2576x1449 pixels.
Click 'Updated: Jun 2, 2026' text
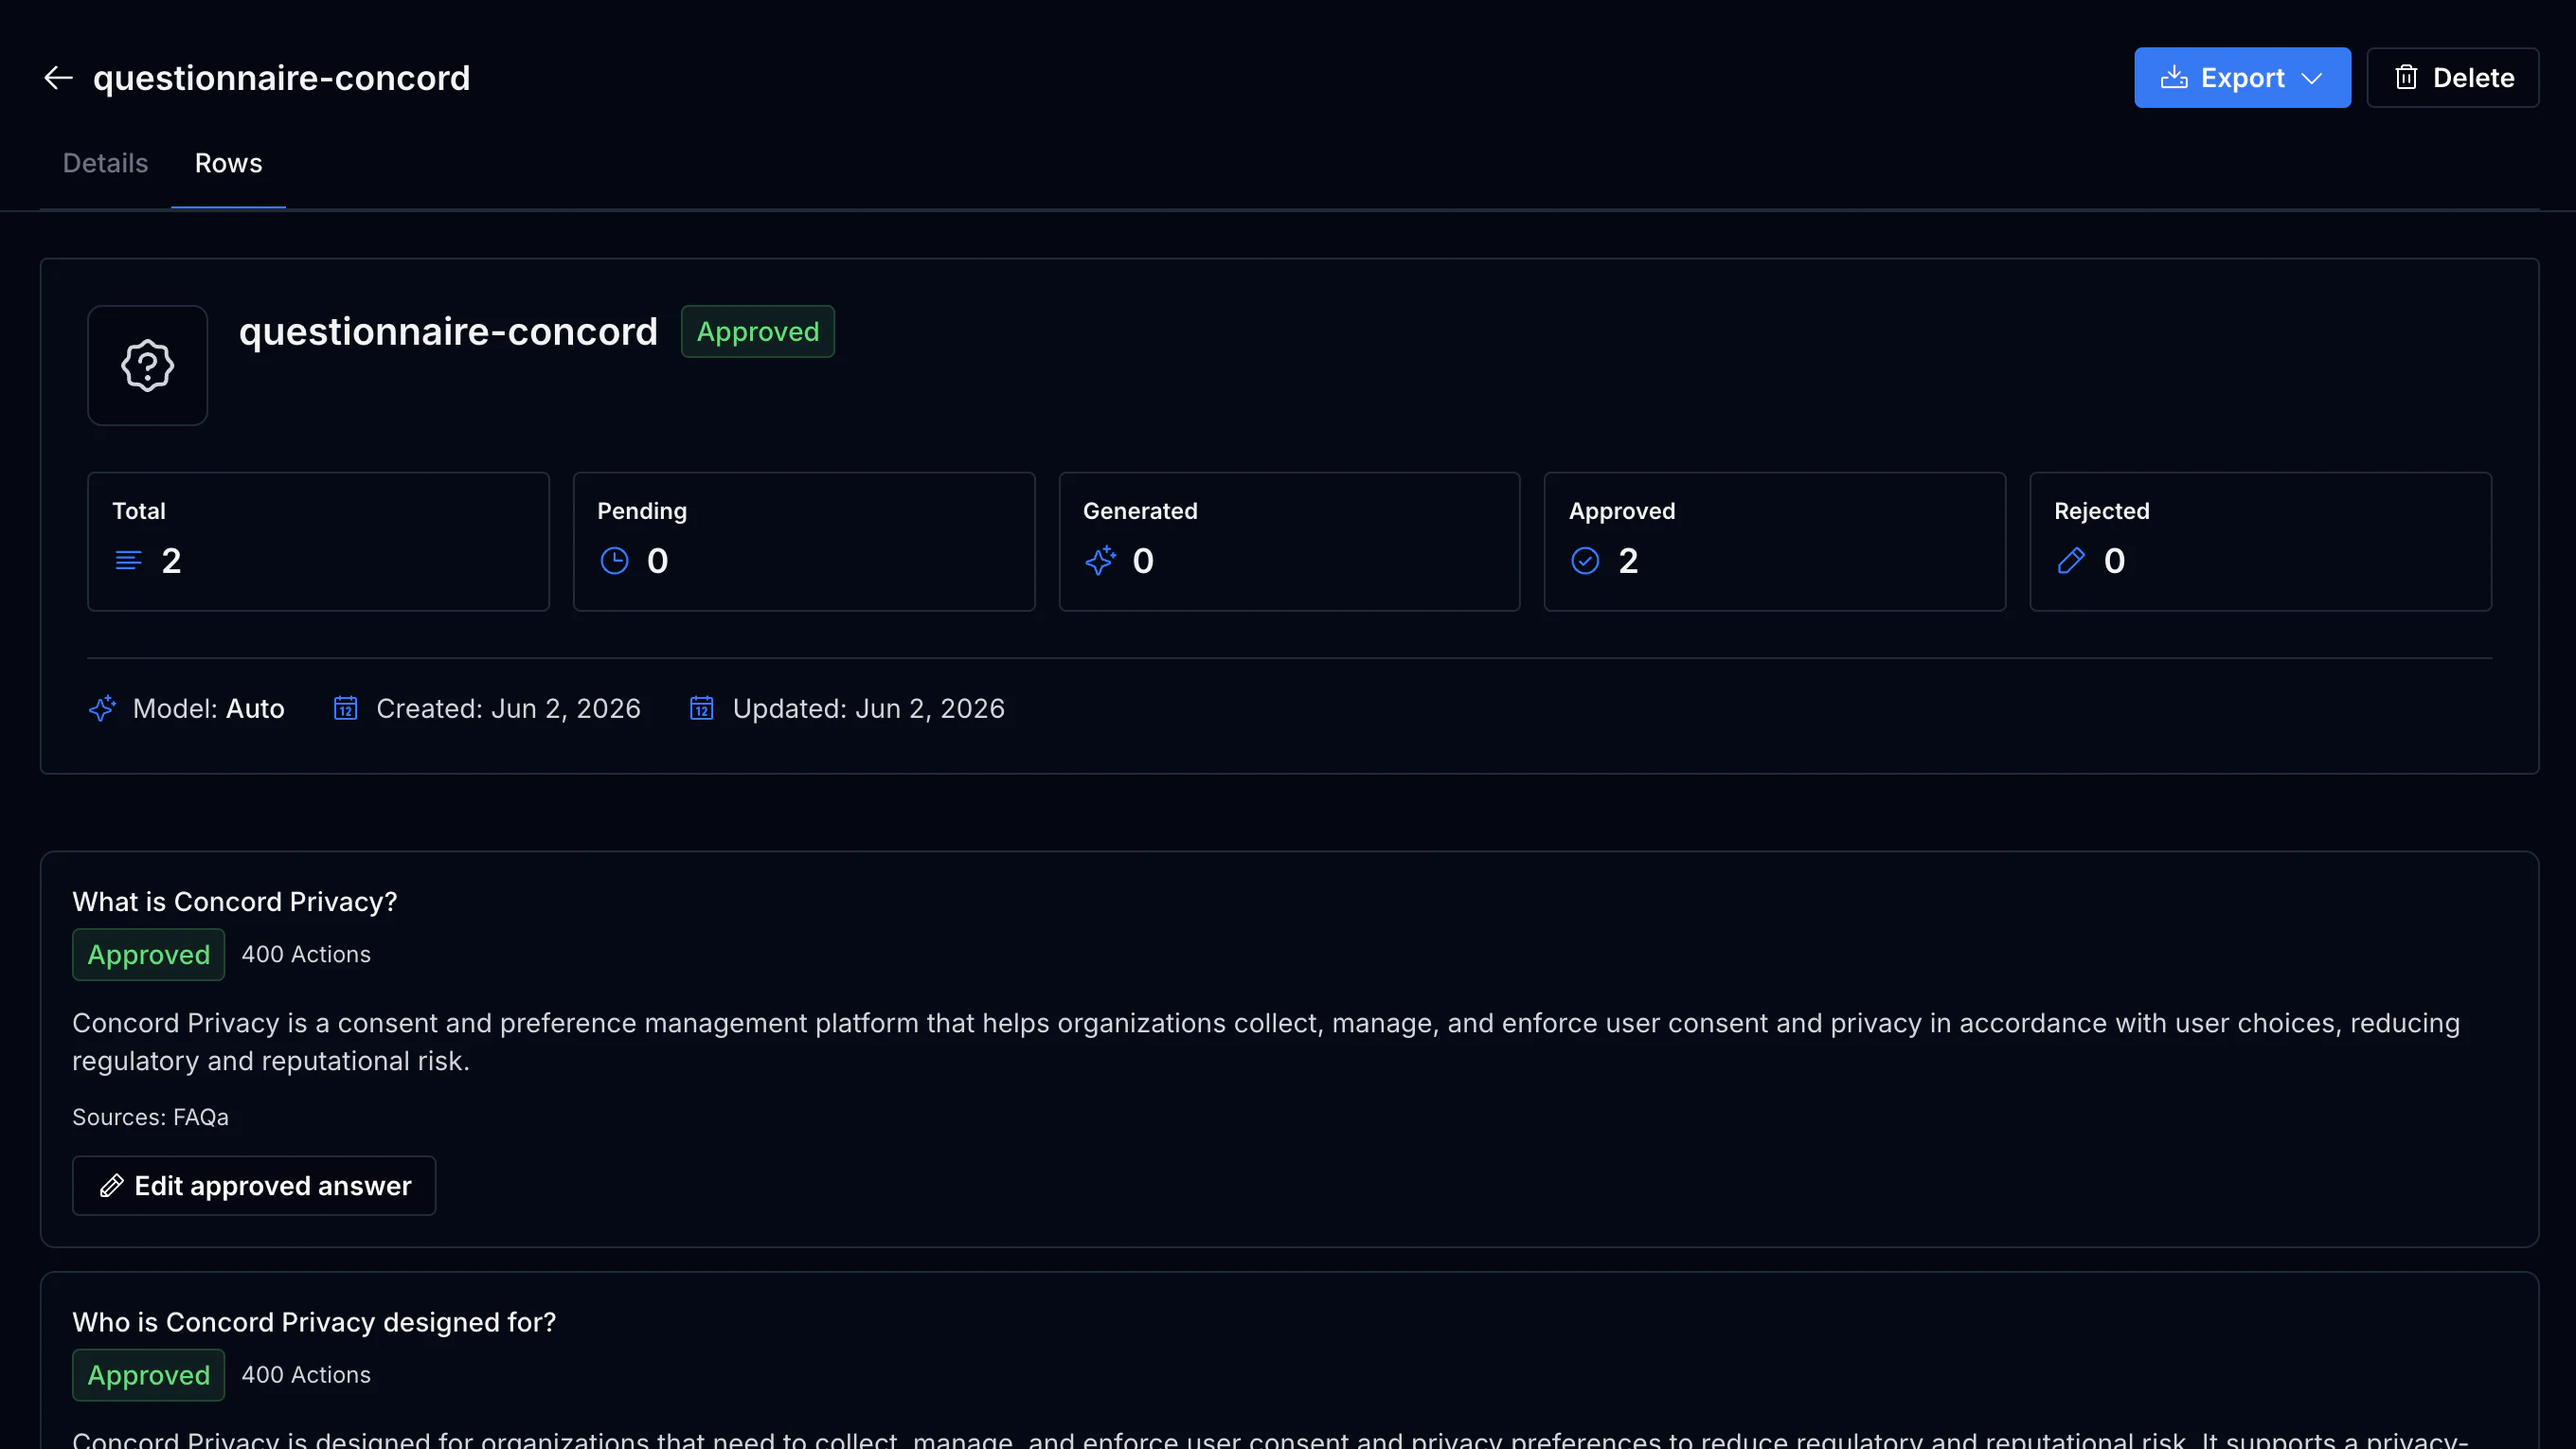(x=869, y=708)
